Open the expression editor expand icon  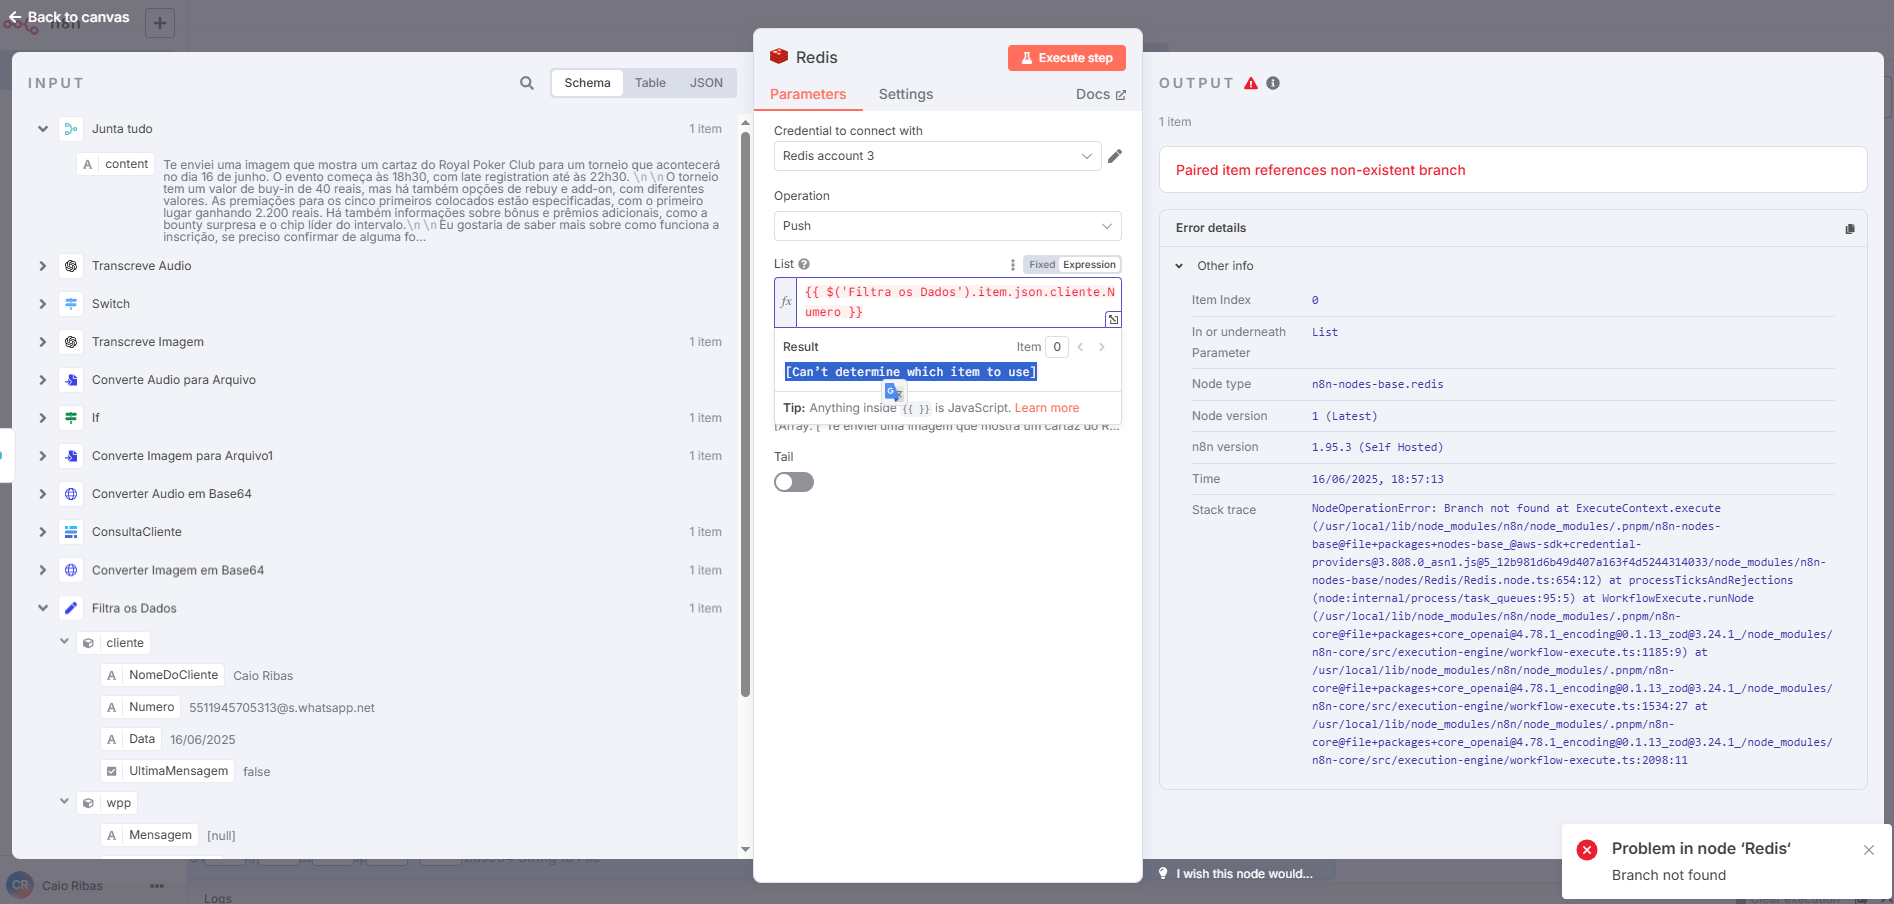click(x=1112, y=319)
